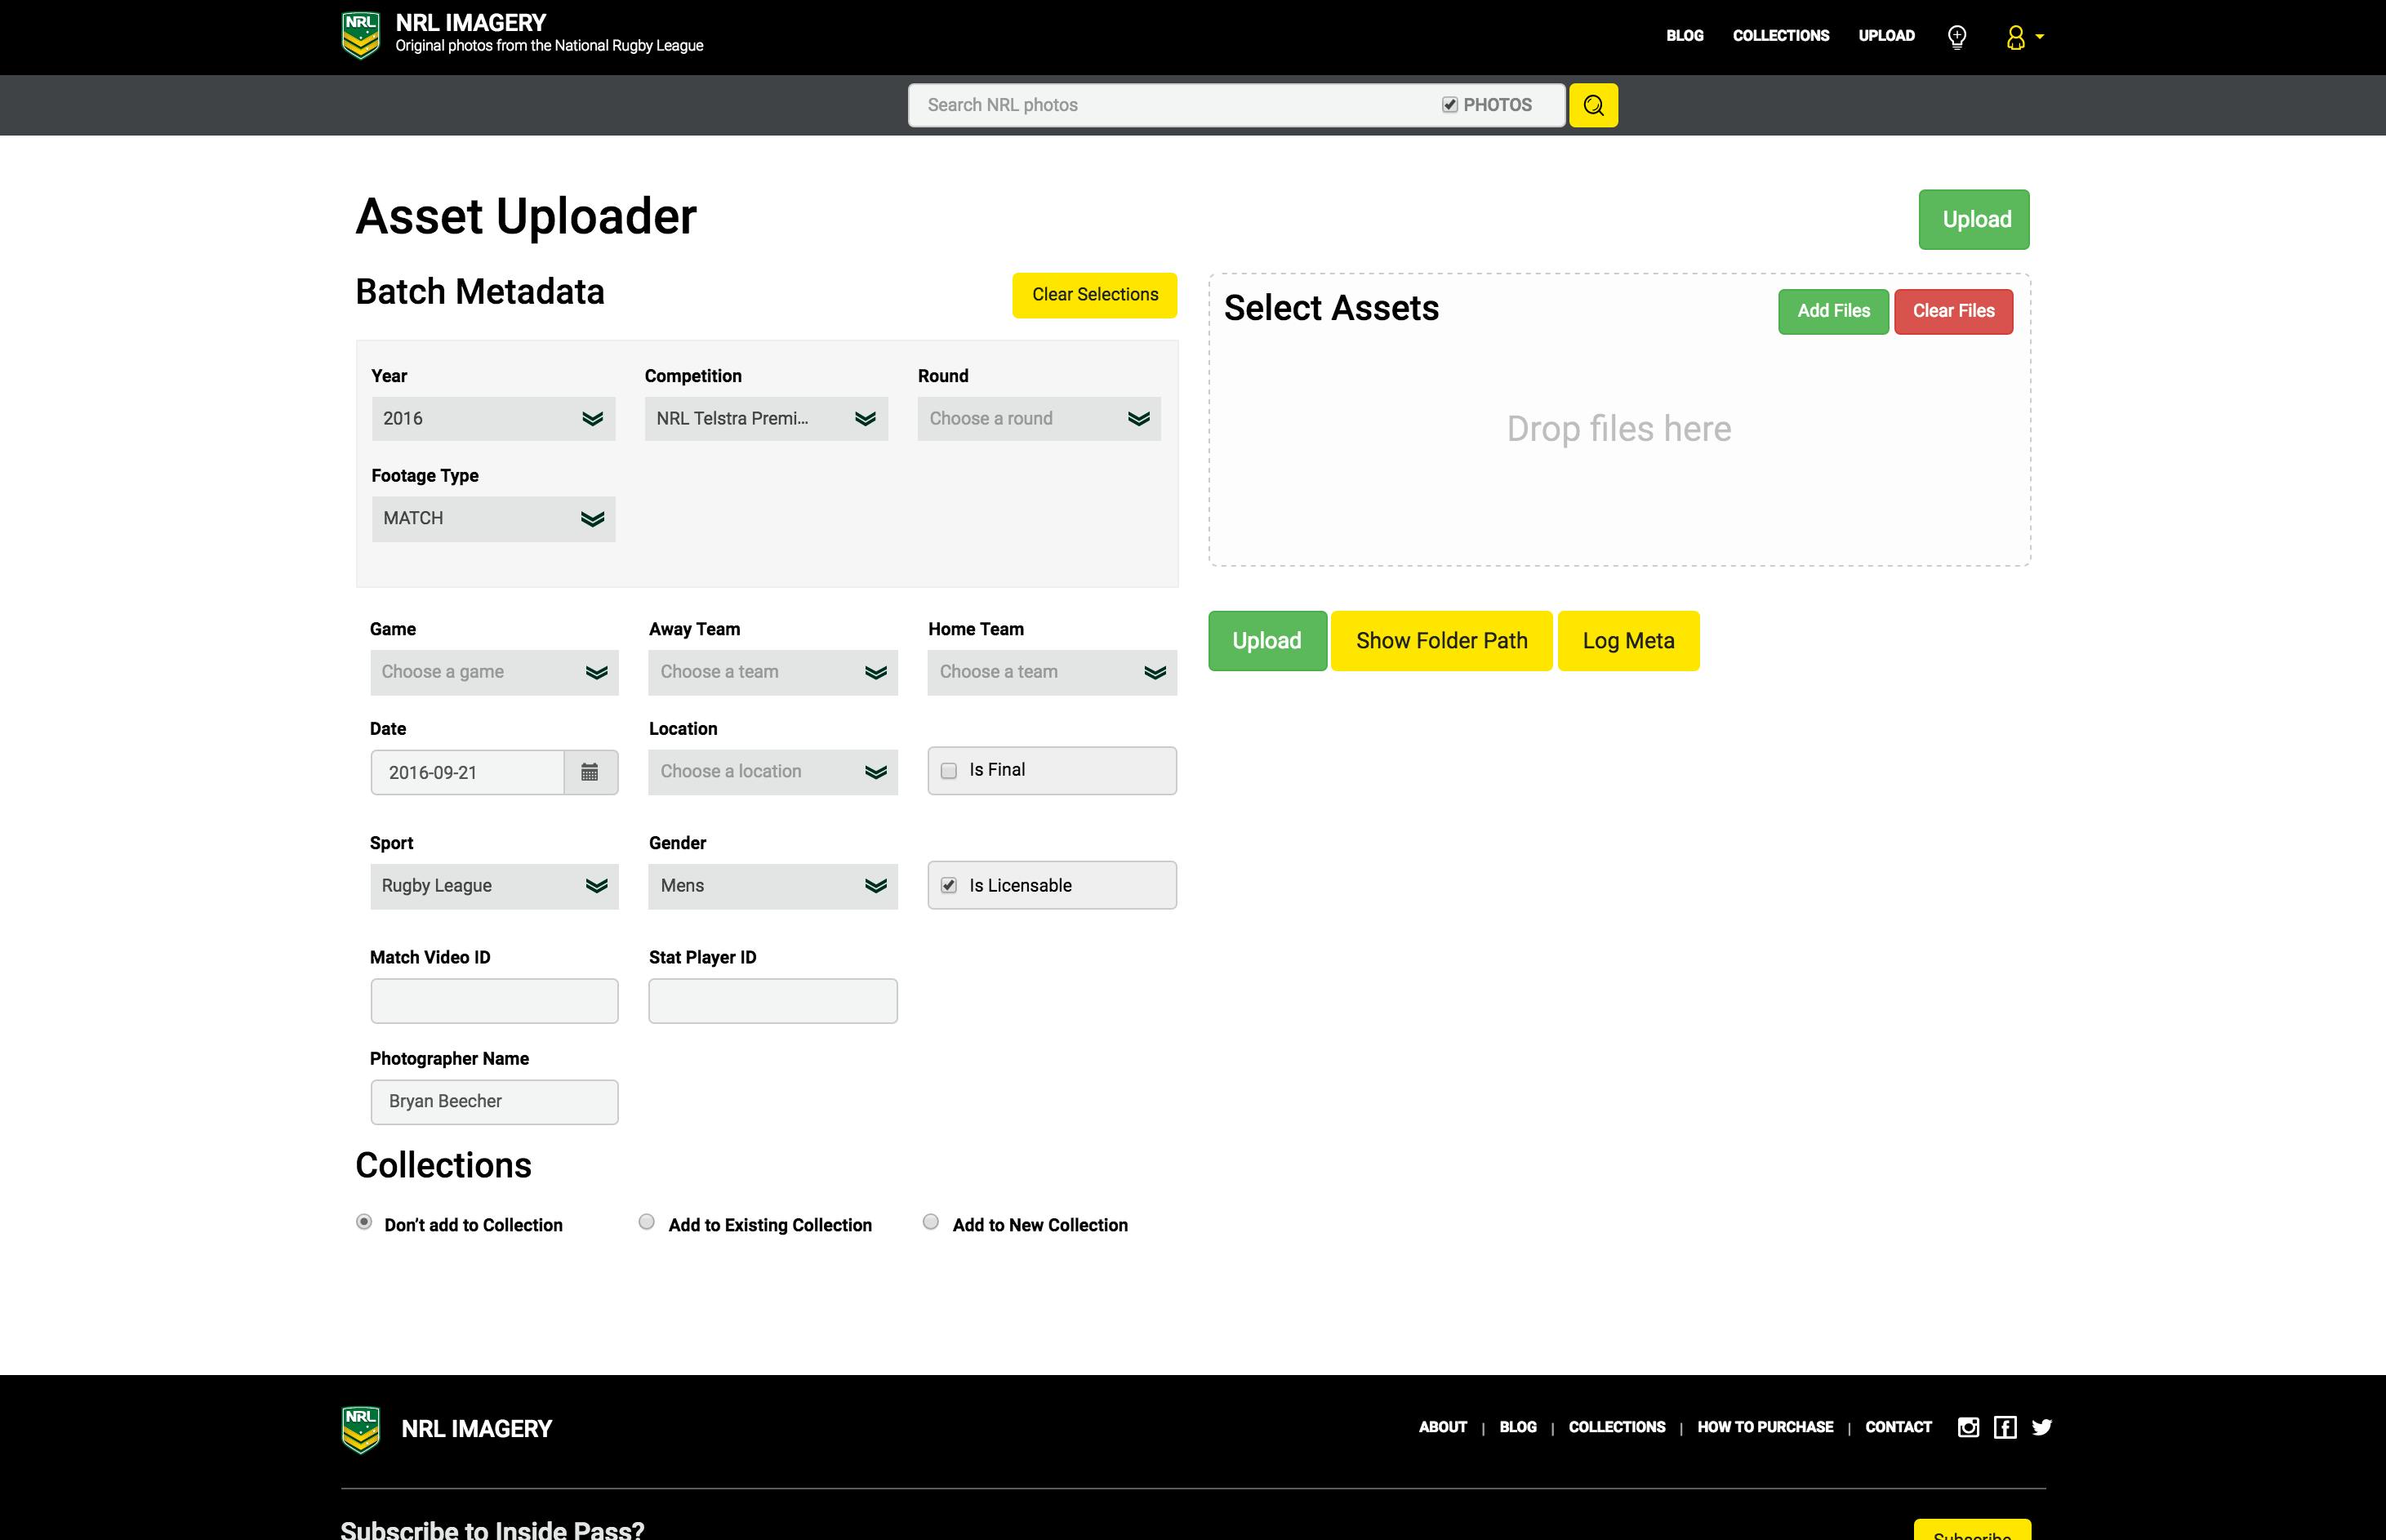Click the Twitter icon in the footer
Viewport: 2386px width, 1540px height.
2042,1427
